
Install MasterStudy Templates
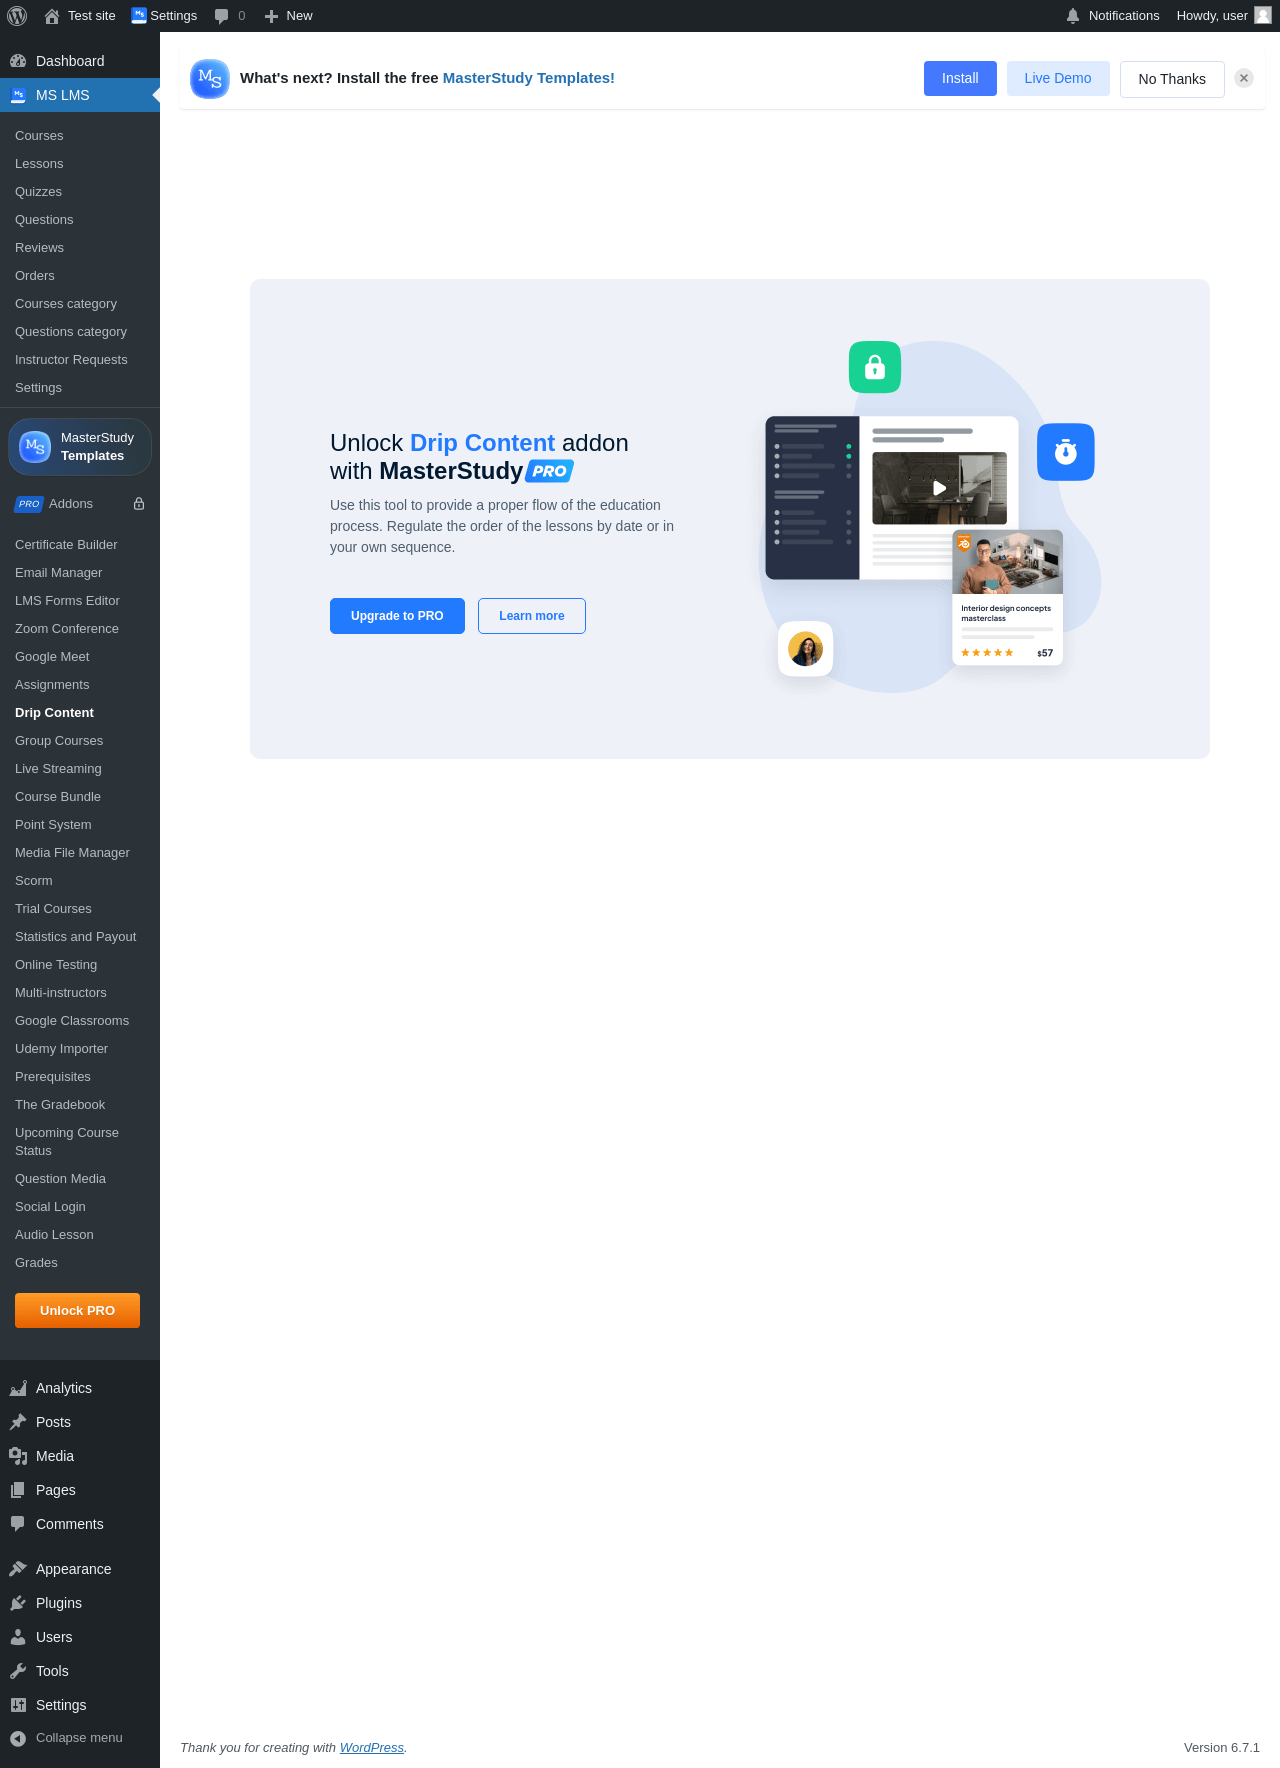point(960,78)
